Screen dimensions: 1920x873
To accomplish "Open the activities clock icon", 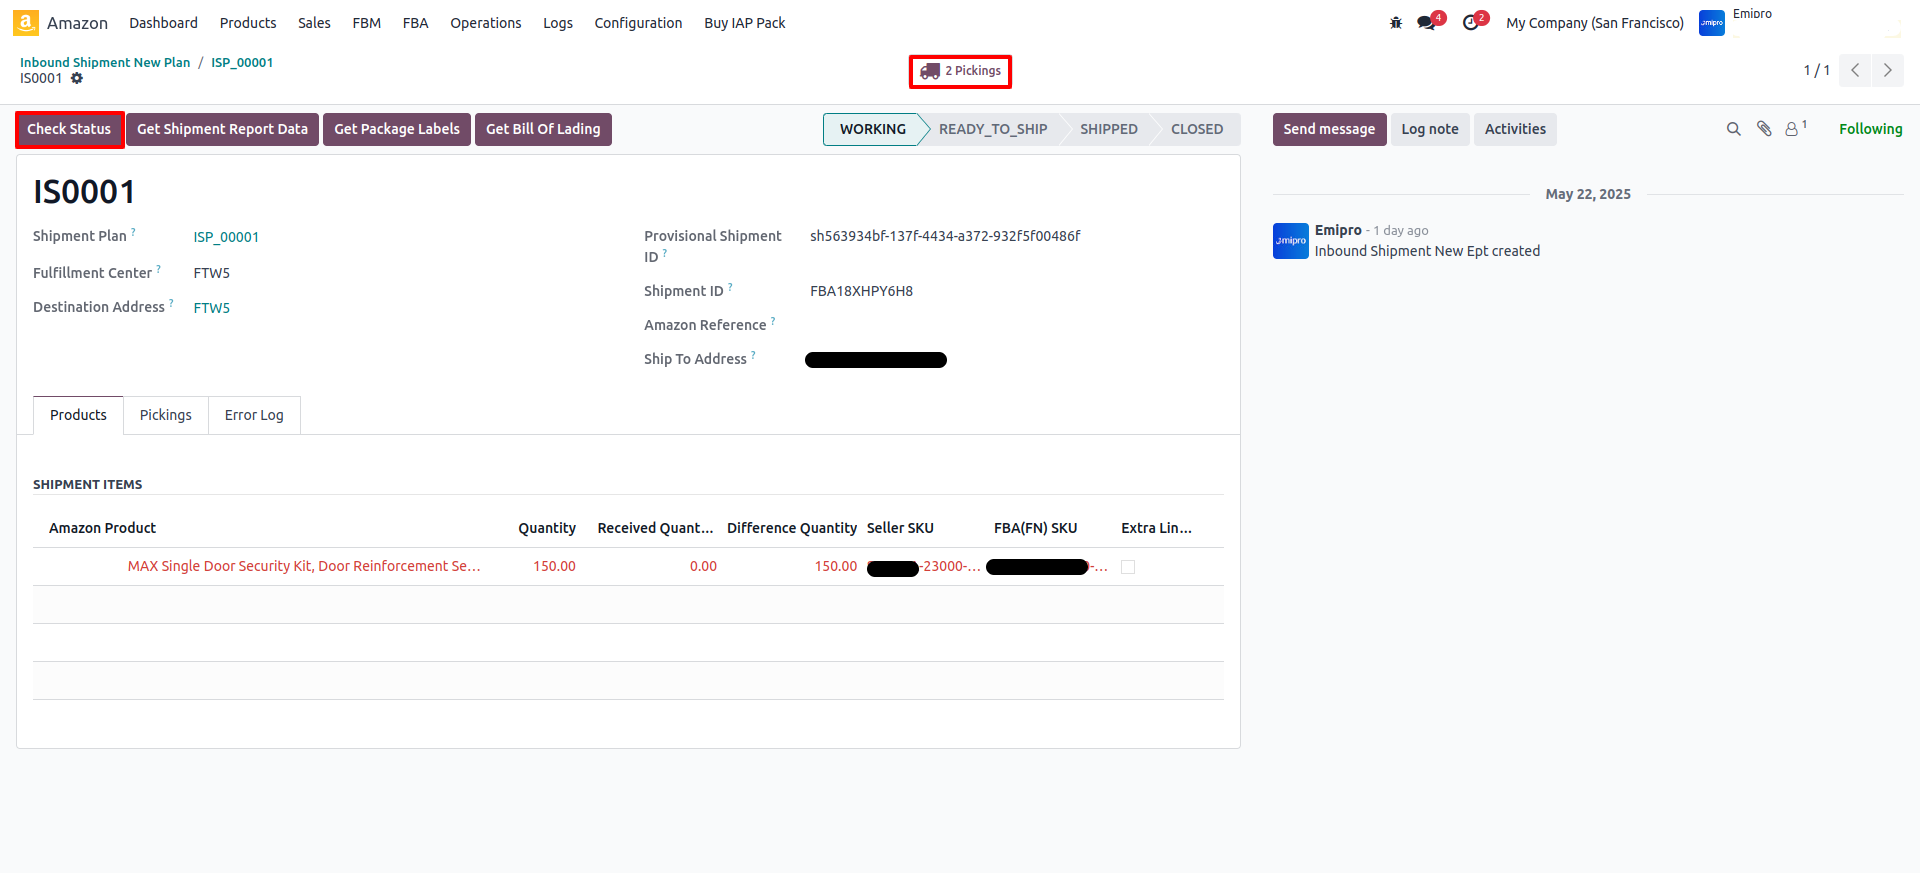I will [1470, 23].
